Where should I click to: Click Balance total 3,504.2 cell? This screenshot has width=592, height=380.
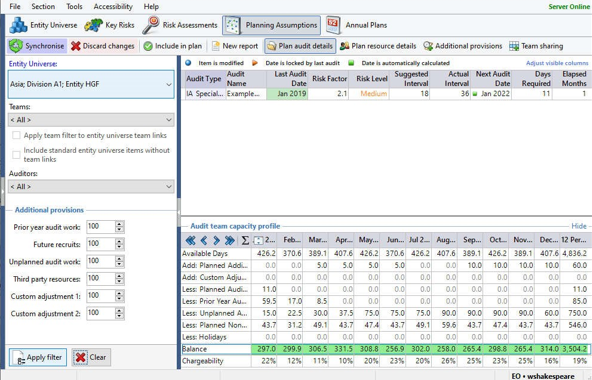pos(575,349)
